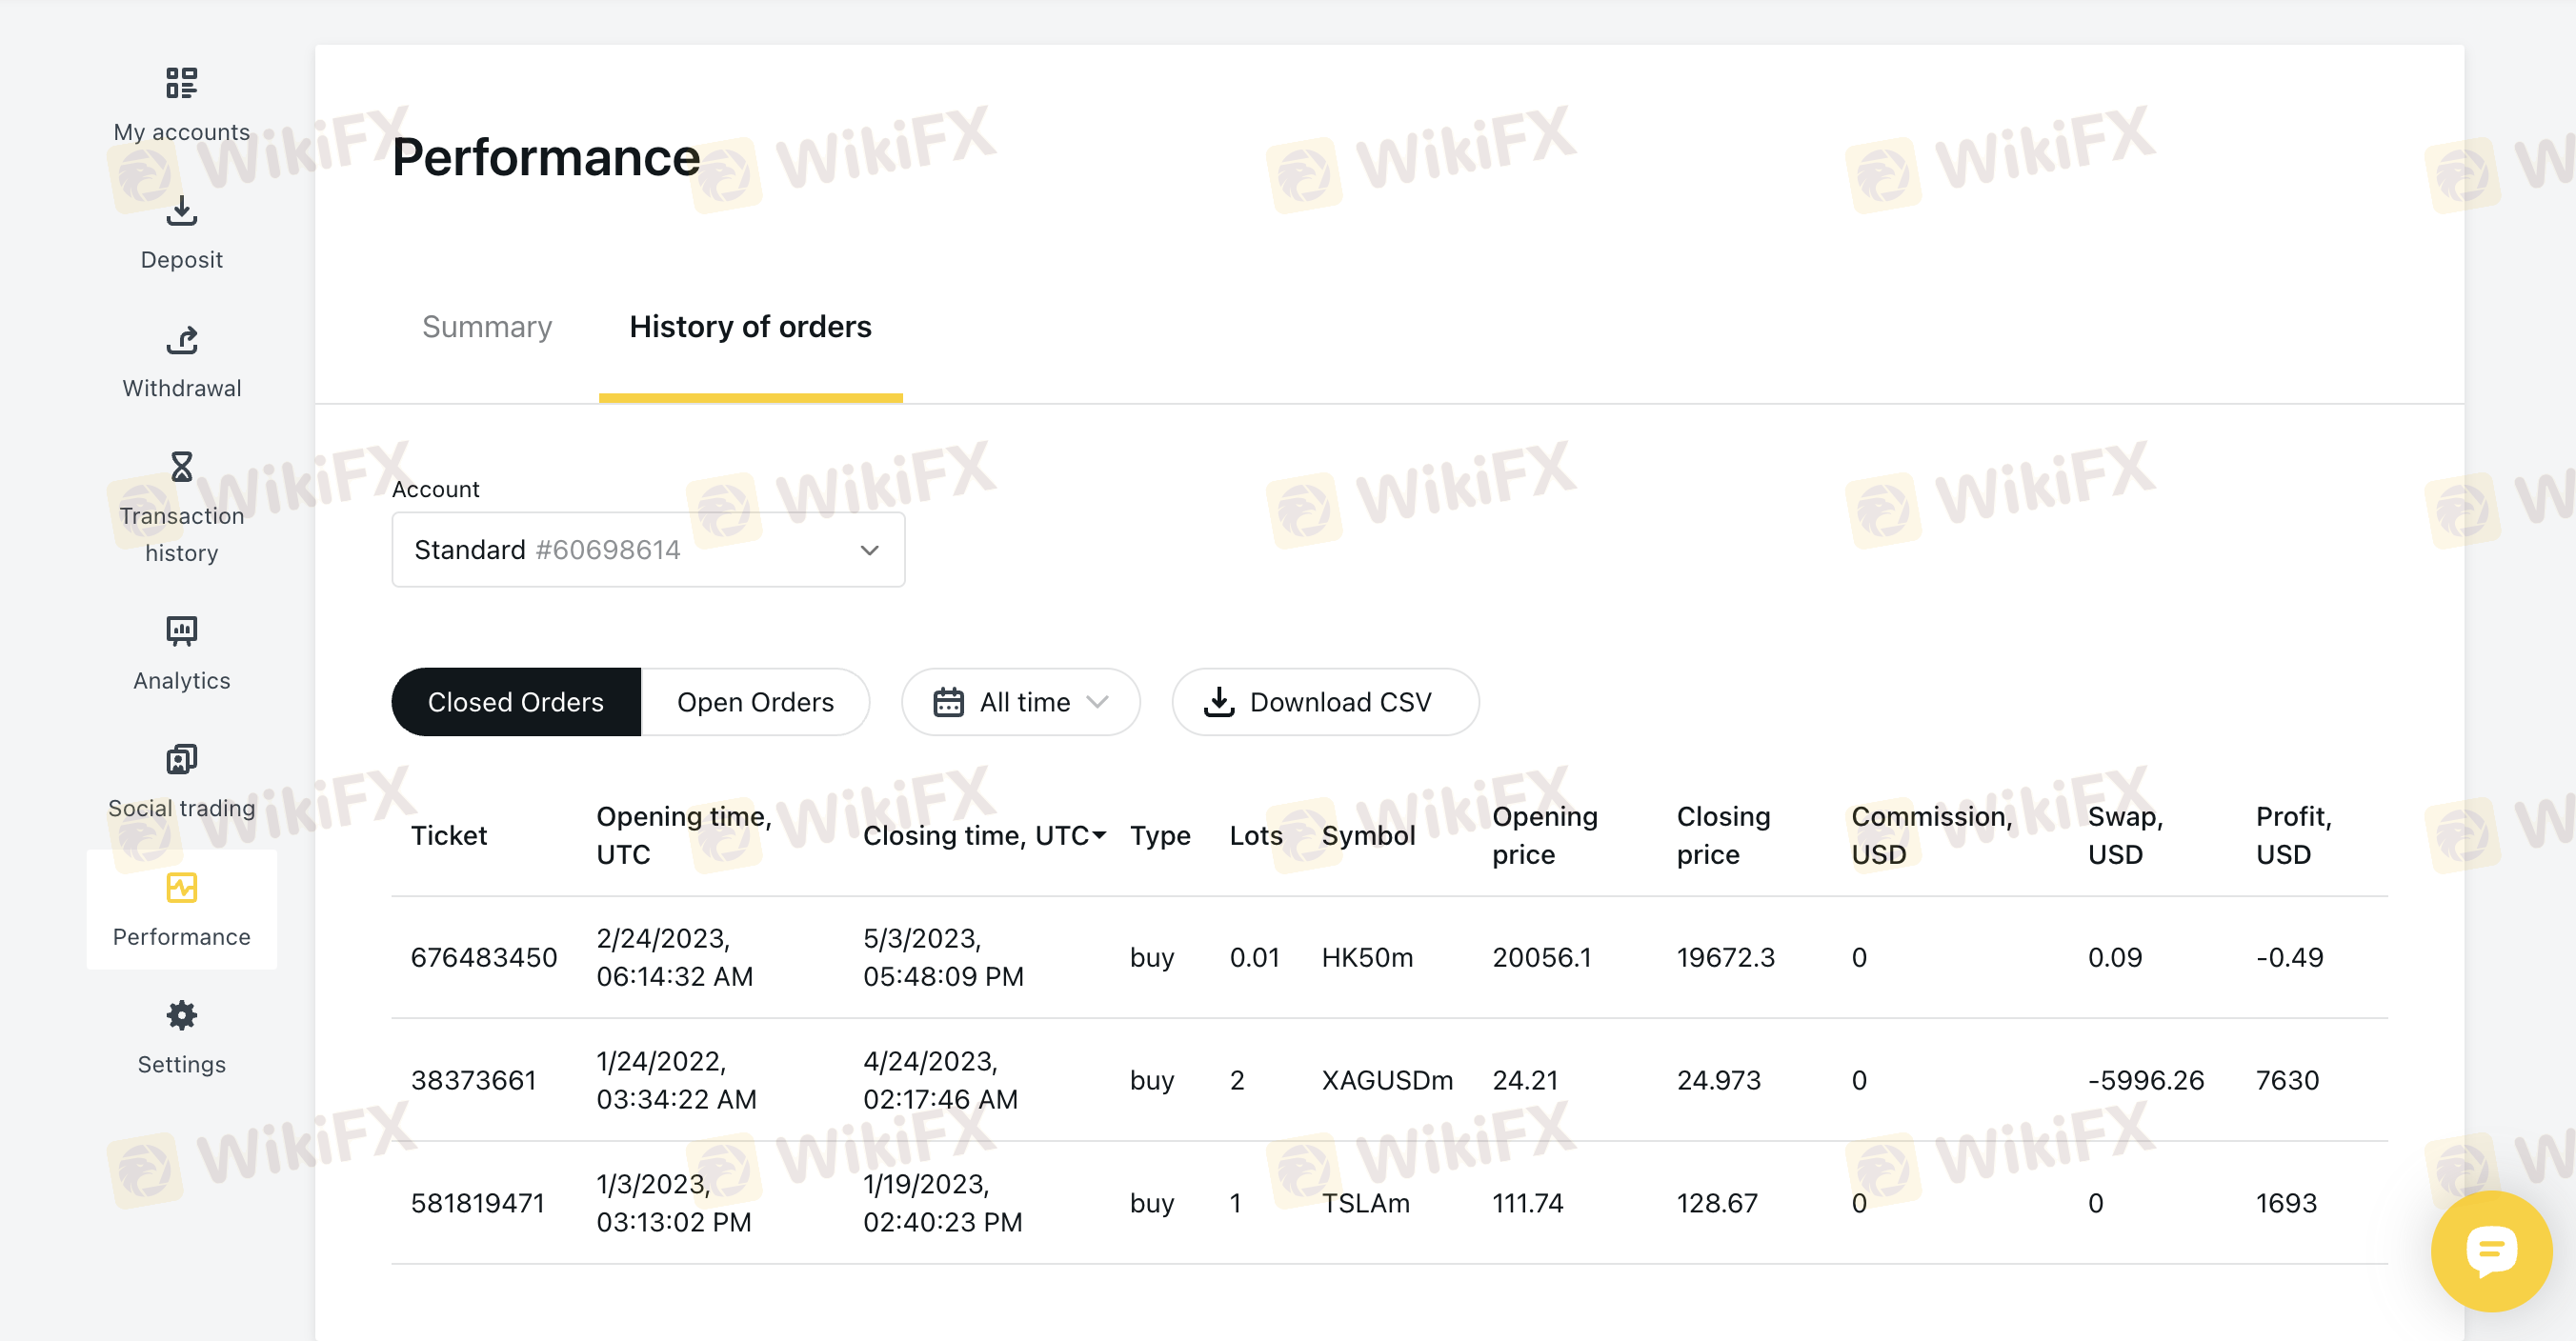This screenshot has height=1341, width=2576.
Task: Open My accounts dashboard icon
Action: 181,83
